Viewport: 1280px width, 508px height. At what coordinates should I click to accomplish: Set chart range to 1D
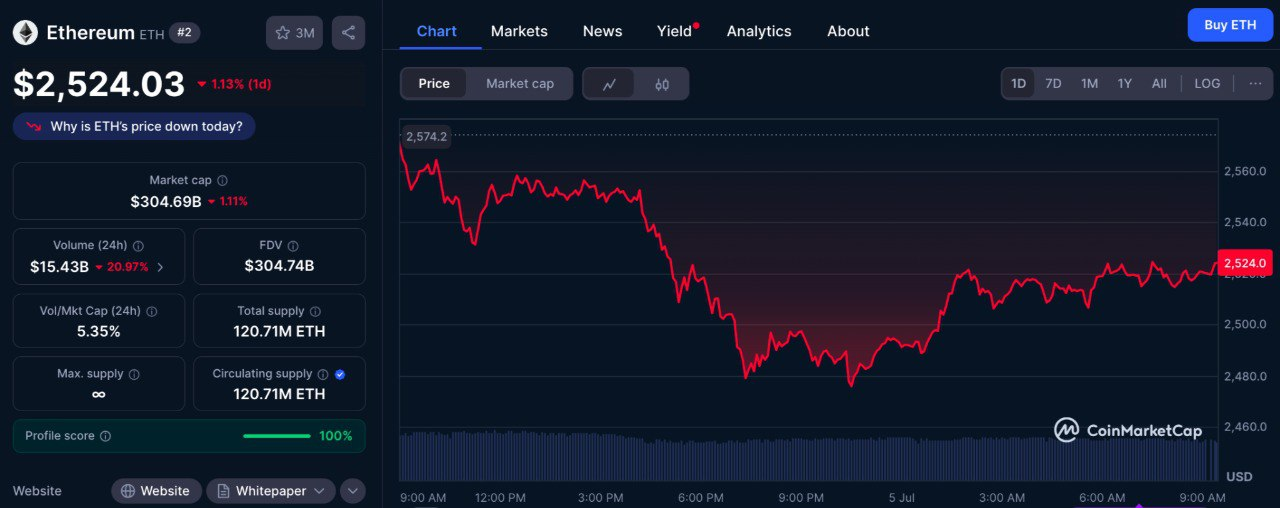coord(1018,84)
